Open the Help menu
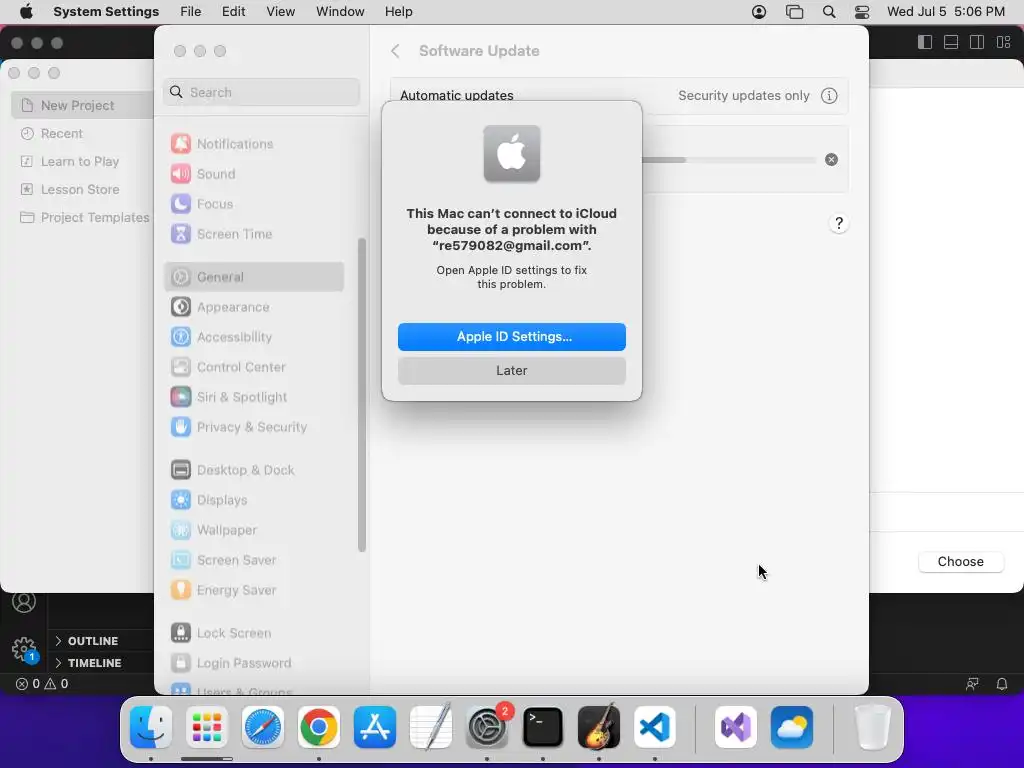The height and width of the screenshot is (768, 1024). pyautogui.click(x=398, y=12)
